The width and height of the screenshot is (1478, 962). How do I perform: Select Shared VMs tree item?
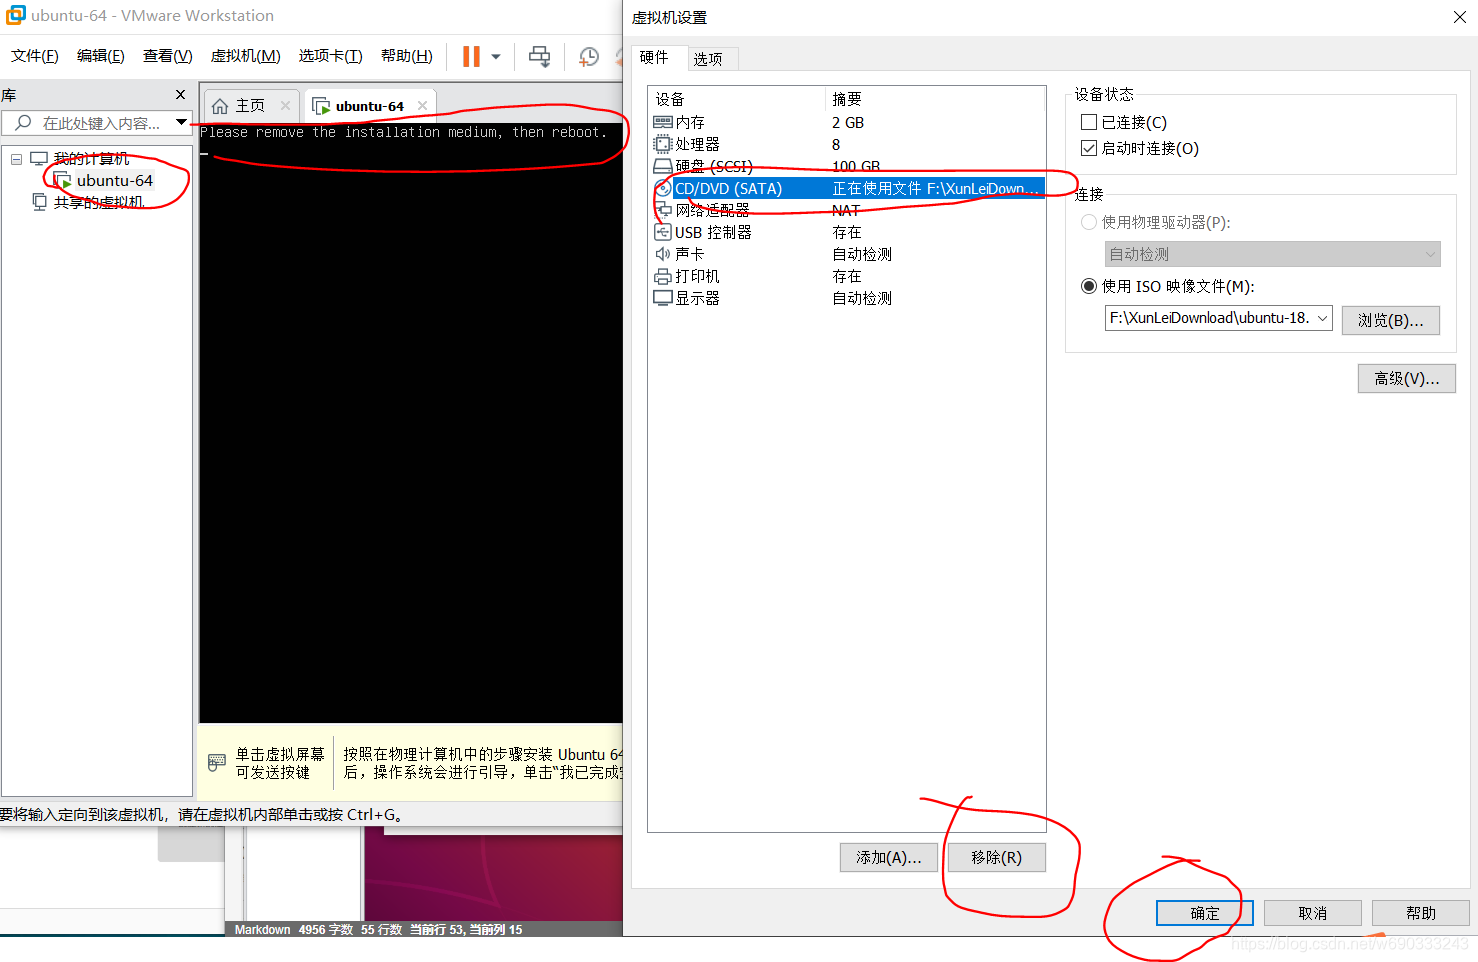click(98, 202)
